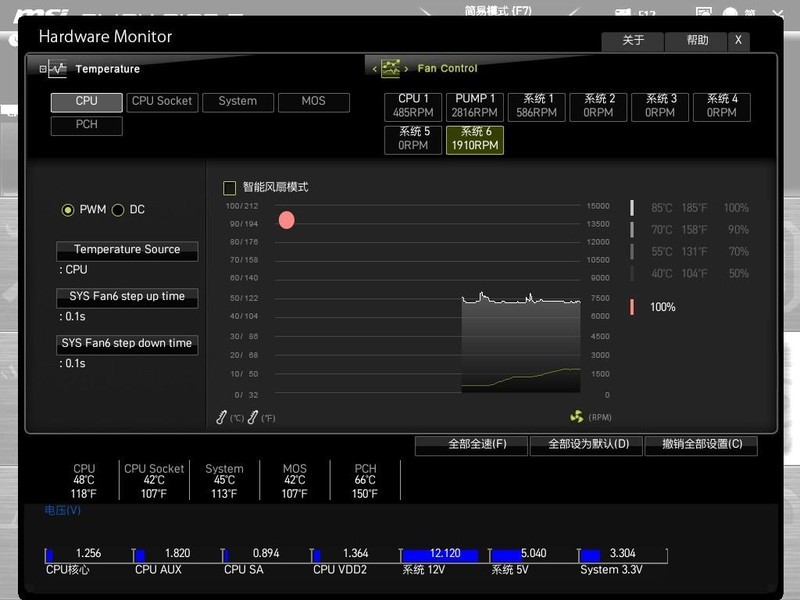Click the pink 100% speed marker bar

click(x=632, y=307)
